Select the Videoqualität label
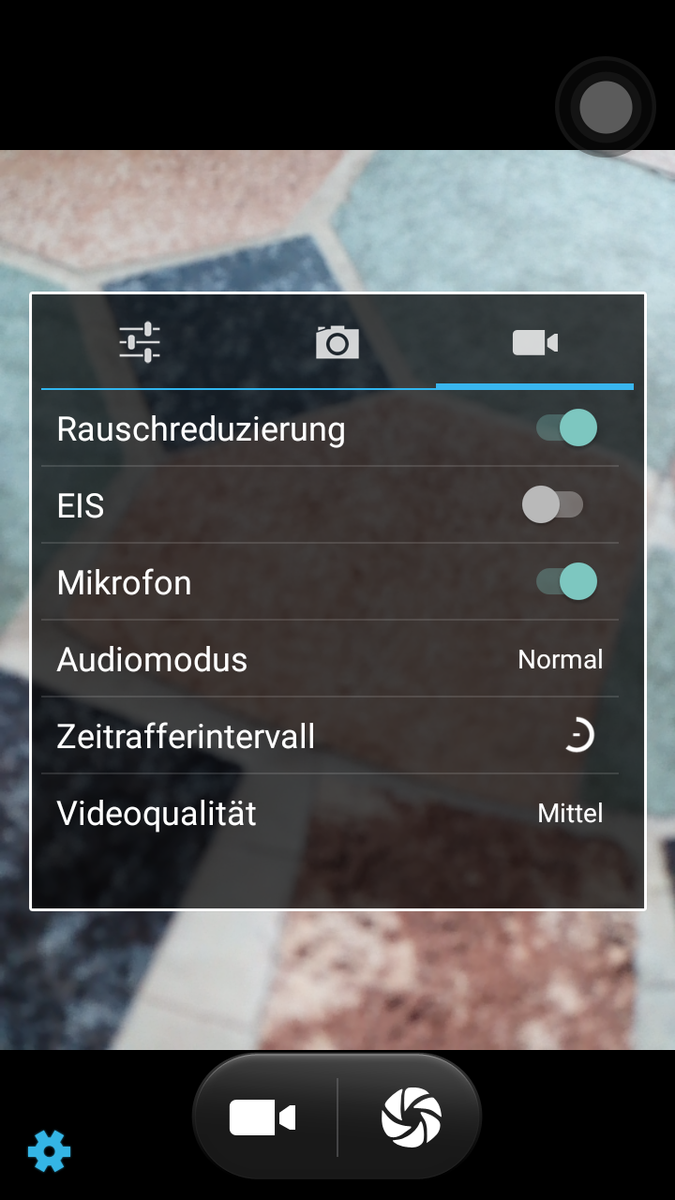This screenshot has height=1200, width=675. click(x=157, y=814)
